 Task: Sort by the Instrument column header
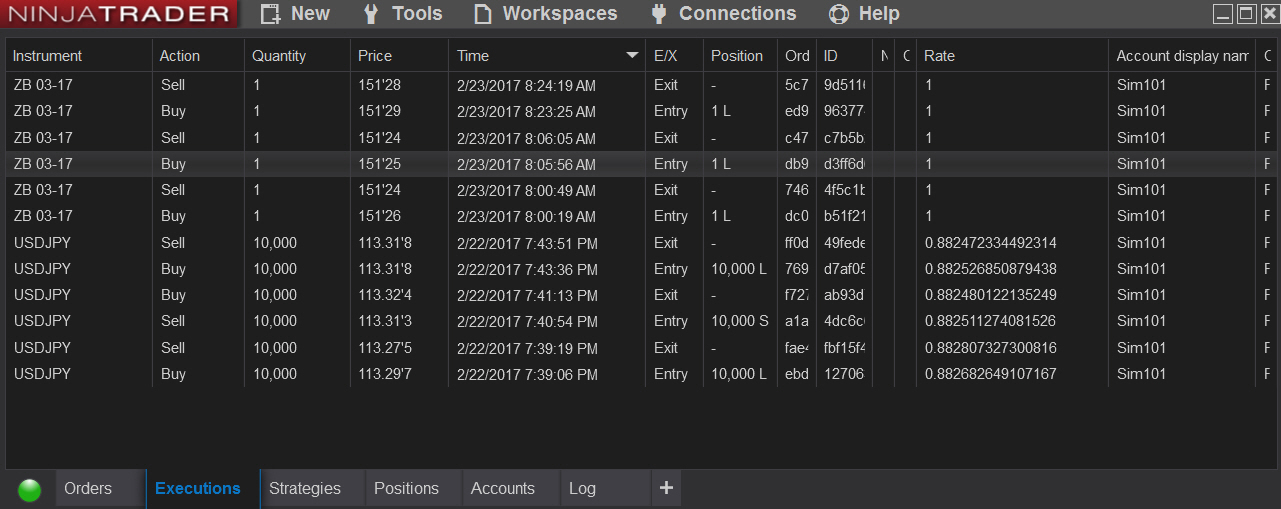[x=48, y=56]
